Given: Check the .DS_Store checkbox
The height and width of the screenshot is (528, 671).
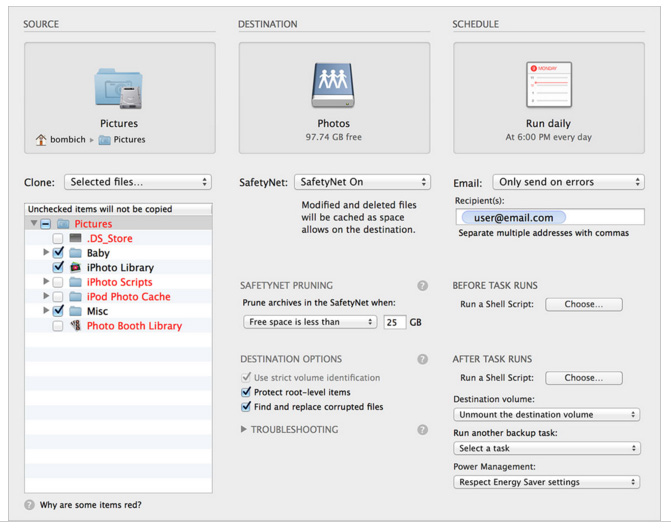Looking at the screenshot, I should coord(58,238).
